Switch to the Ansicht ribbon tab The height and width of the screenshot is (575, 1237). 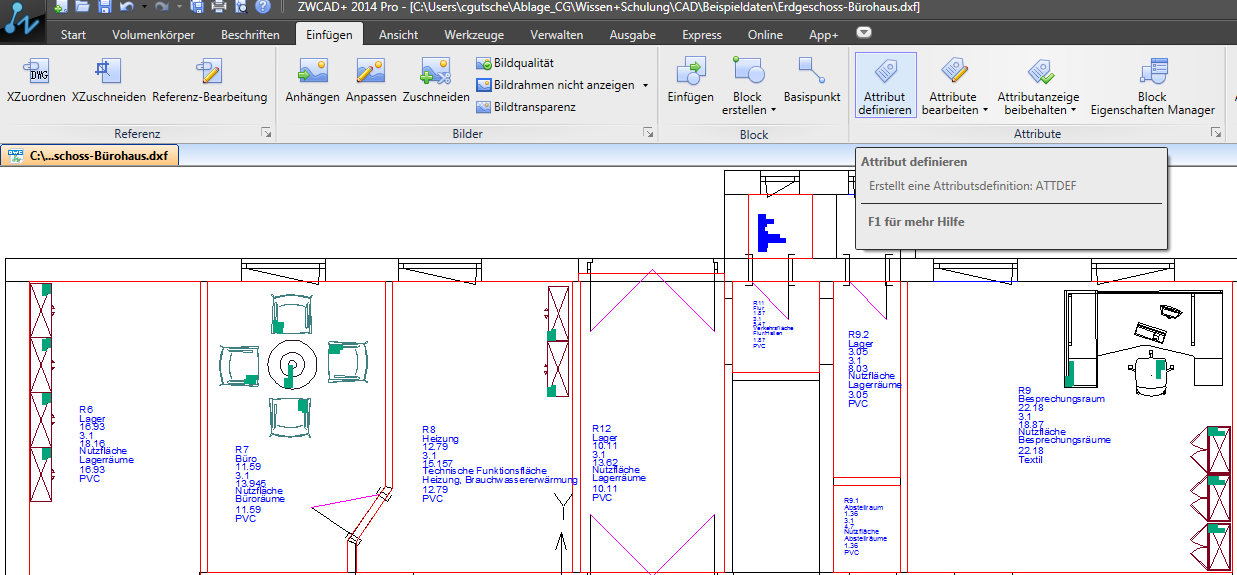click(398, 35)
